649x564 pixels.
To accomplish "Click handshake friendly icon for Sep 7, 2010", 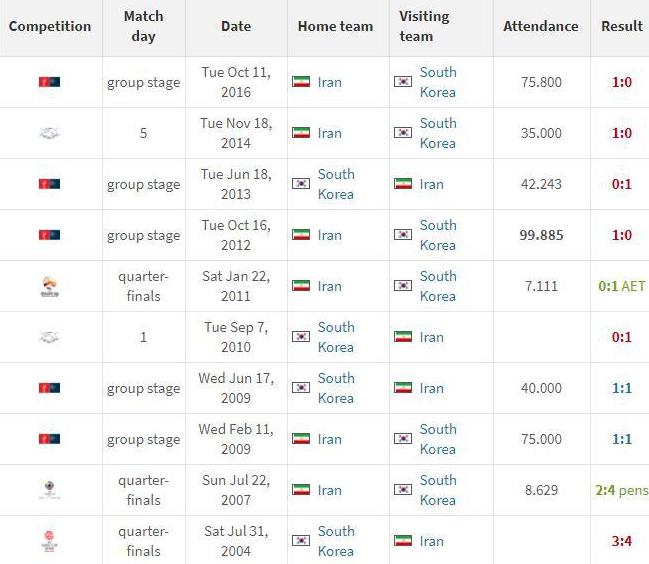I will (49, 337).
